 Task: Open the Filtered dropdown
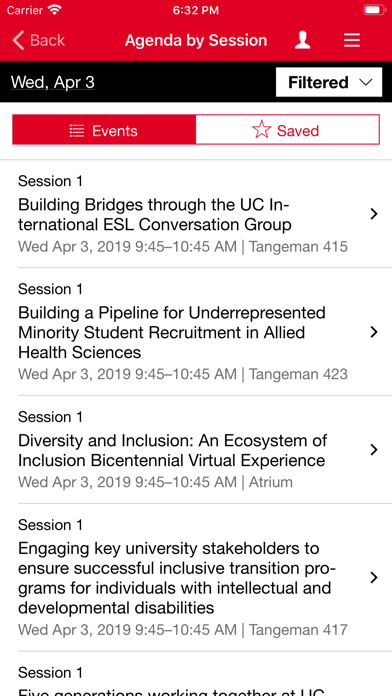pyautogui.click(x=329, y=82)
